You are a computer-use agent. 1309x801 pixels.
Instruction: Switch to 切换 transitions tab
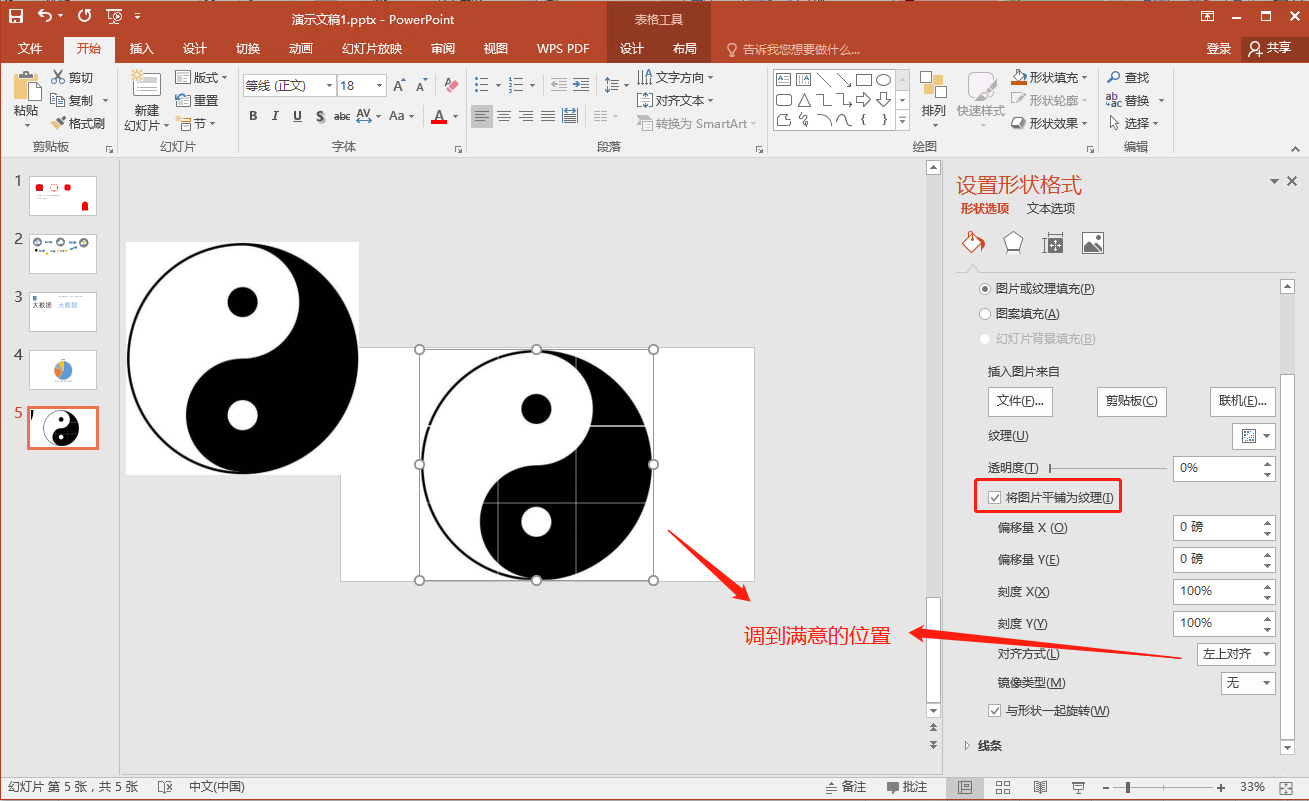[248, 49]
